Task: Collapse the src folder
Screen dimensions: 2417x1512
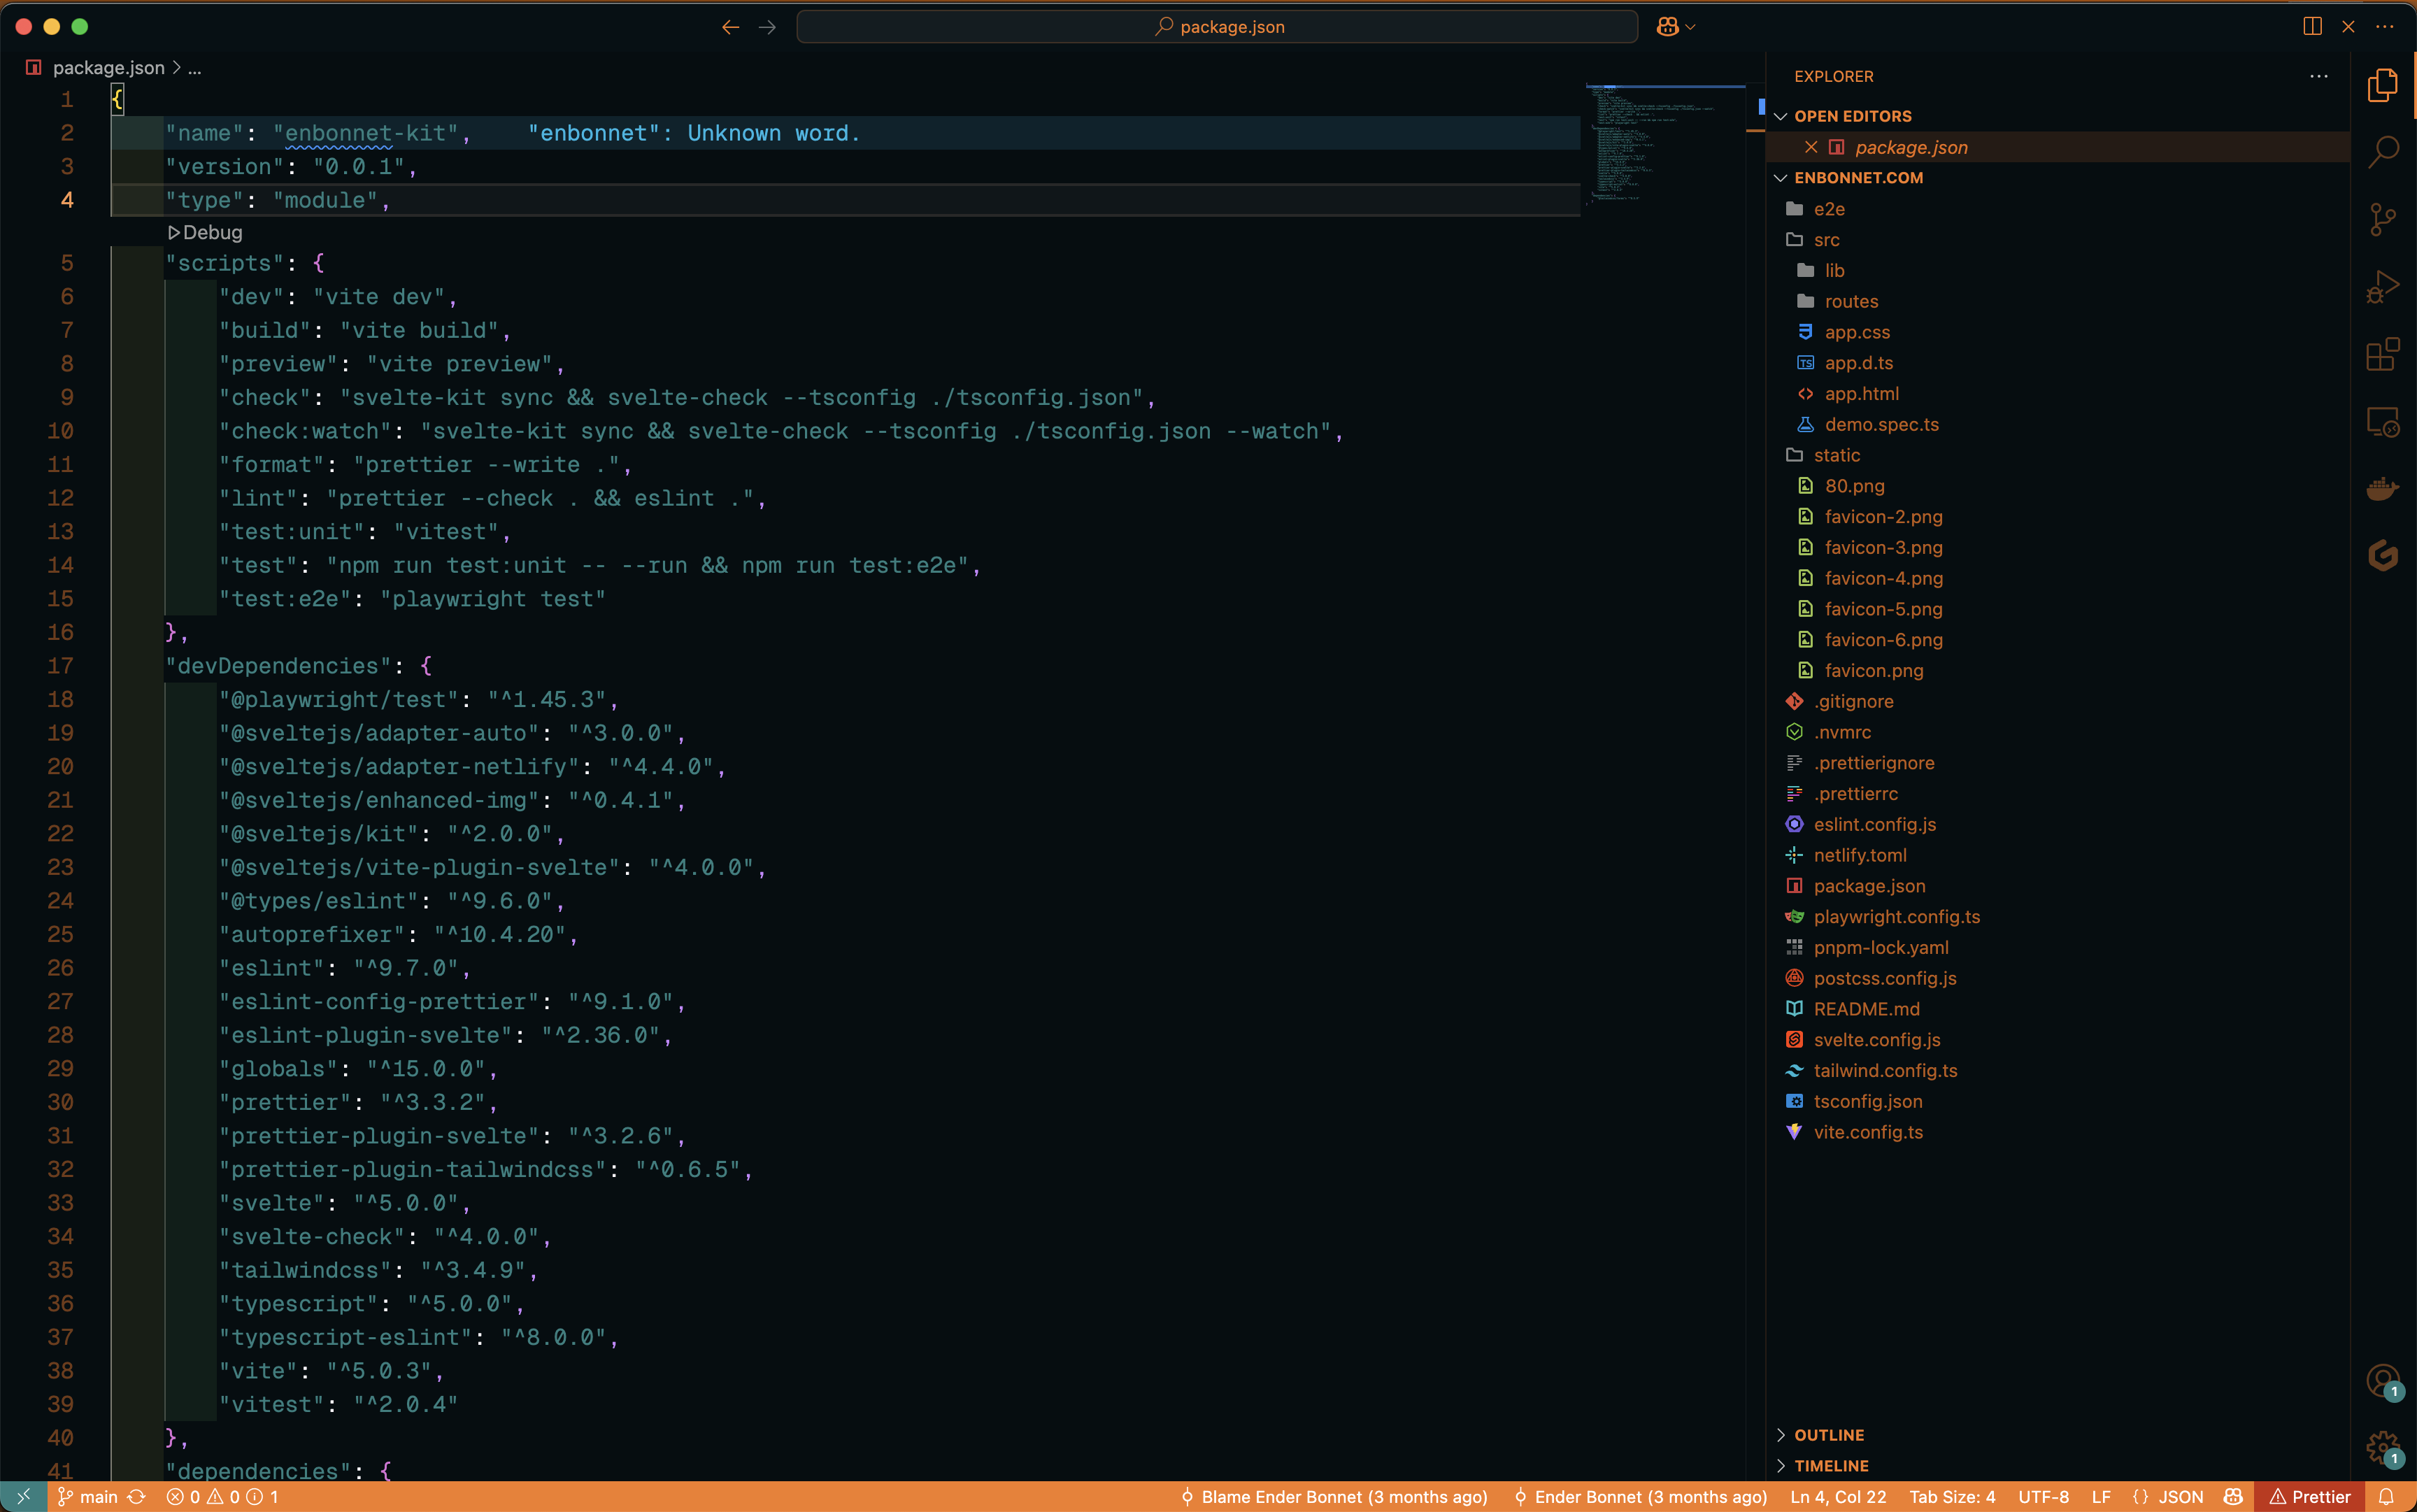Action: (1826, 240)
